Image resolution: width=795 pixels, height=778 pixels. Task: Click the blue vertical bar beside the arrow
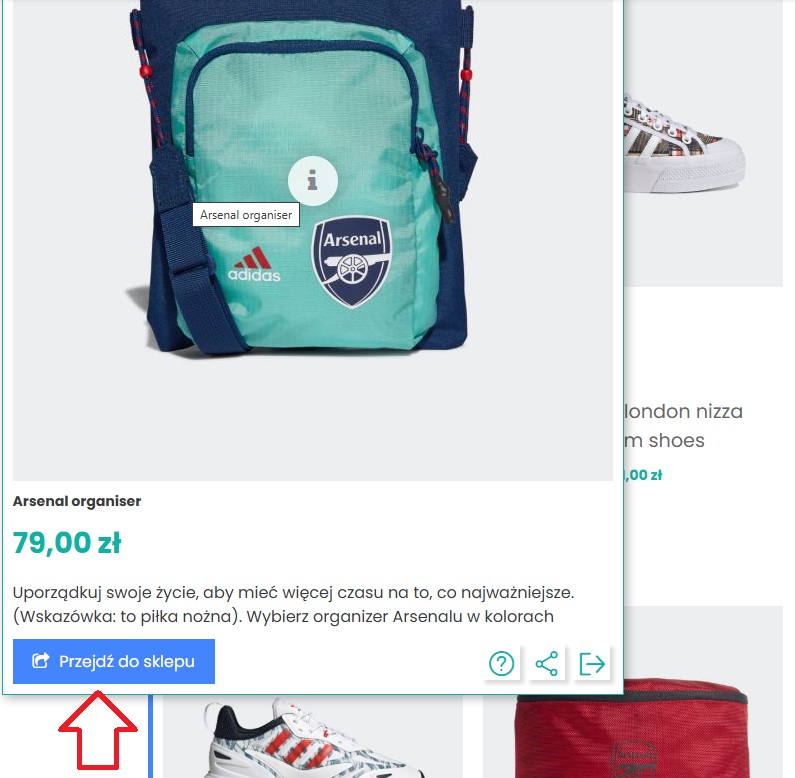150,736
